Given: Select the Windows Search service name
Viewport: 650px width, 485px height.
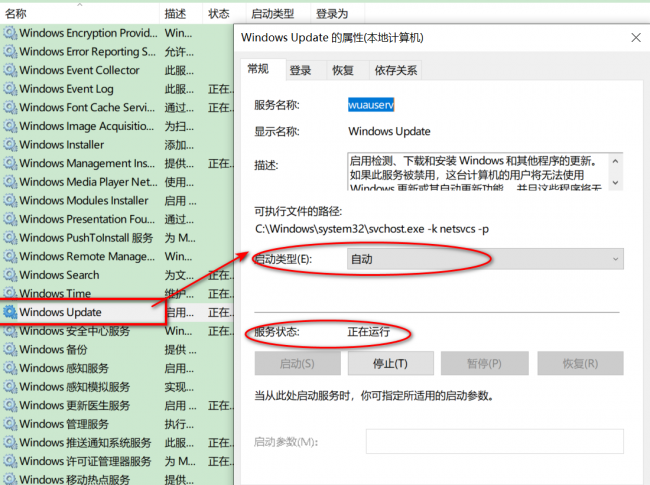Looking at the screenshot, I should click(59, 275).
